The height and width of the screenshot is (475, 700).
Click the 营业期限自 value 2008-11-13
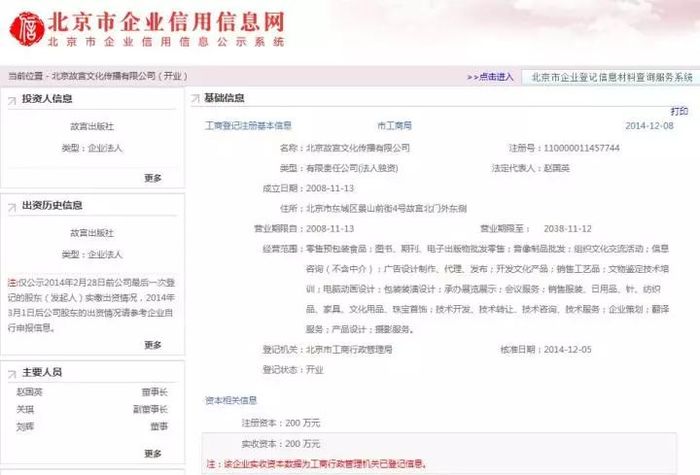click(330, 229)
